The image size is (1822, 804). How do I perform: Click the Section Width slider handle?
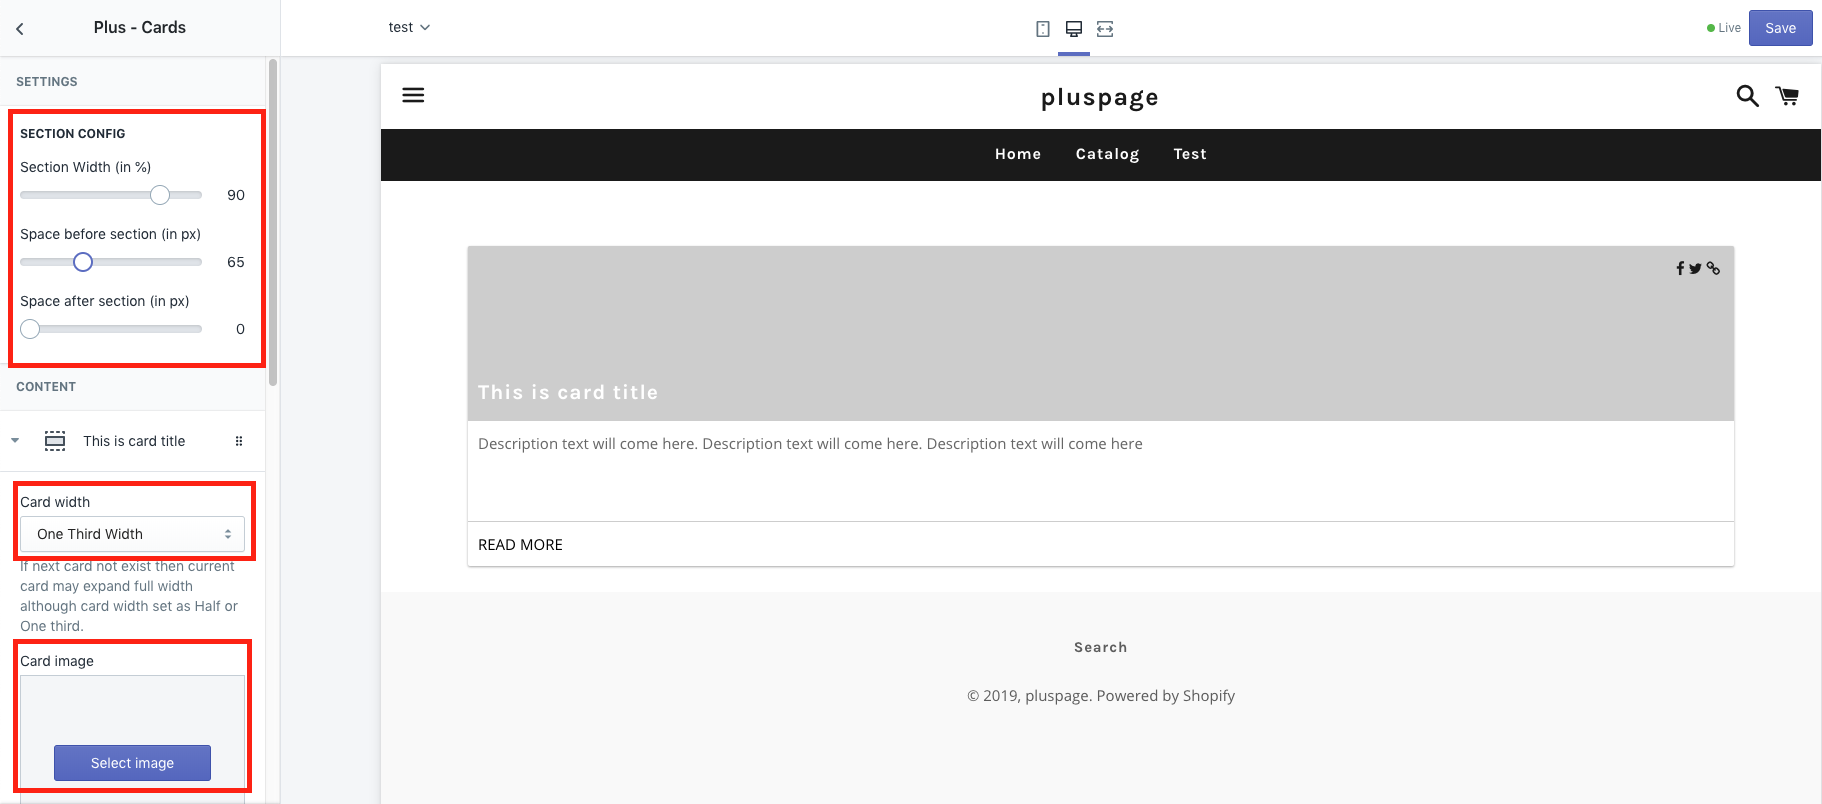coord(160,195)
